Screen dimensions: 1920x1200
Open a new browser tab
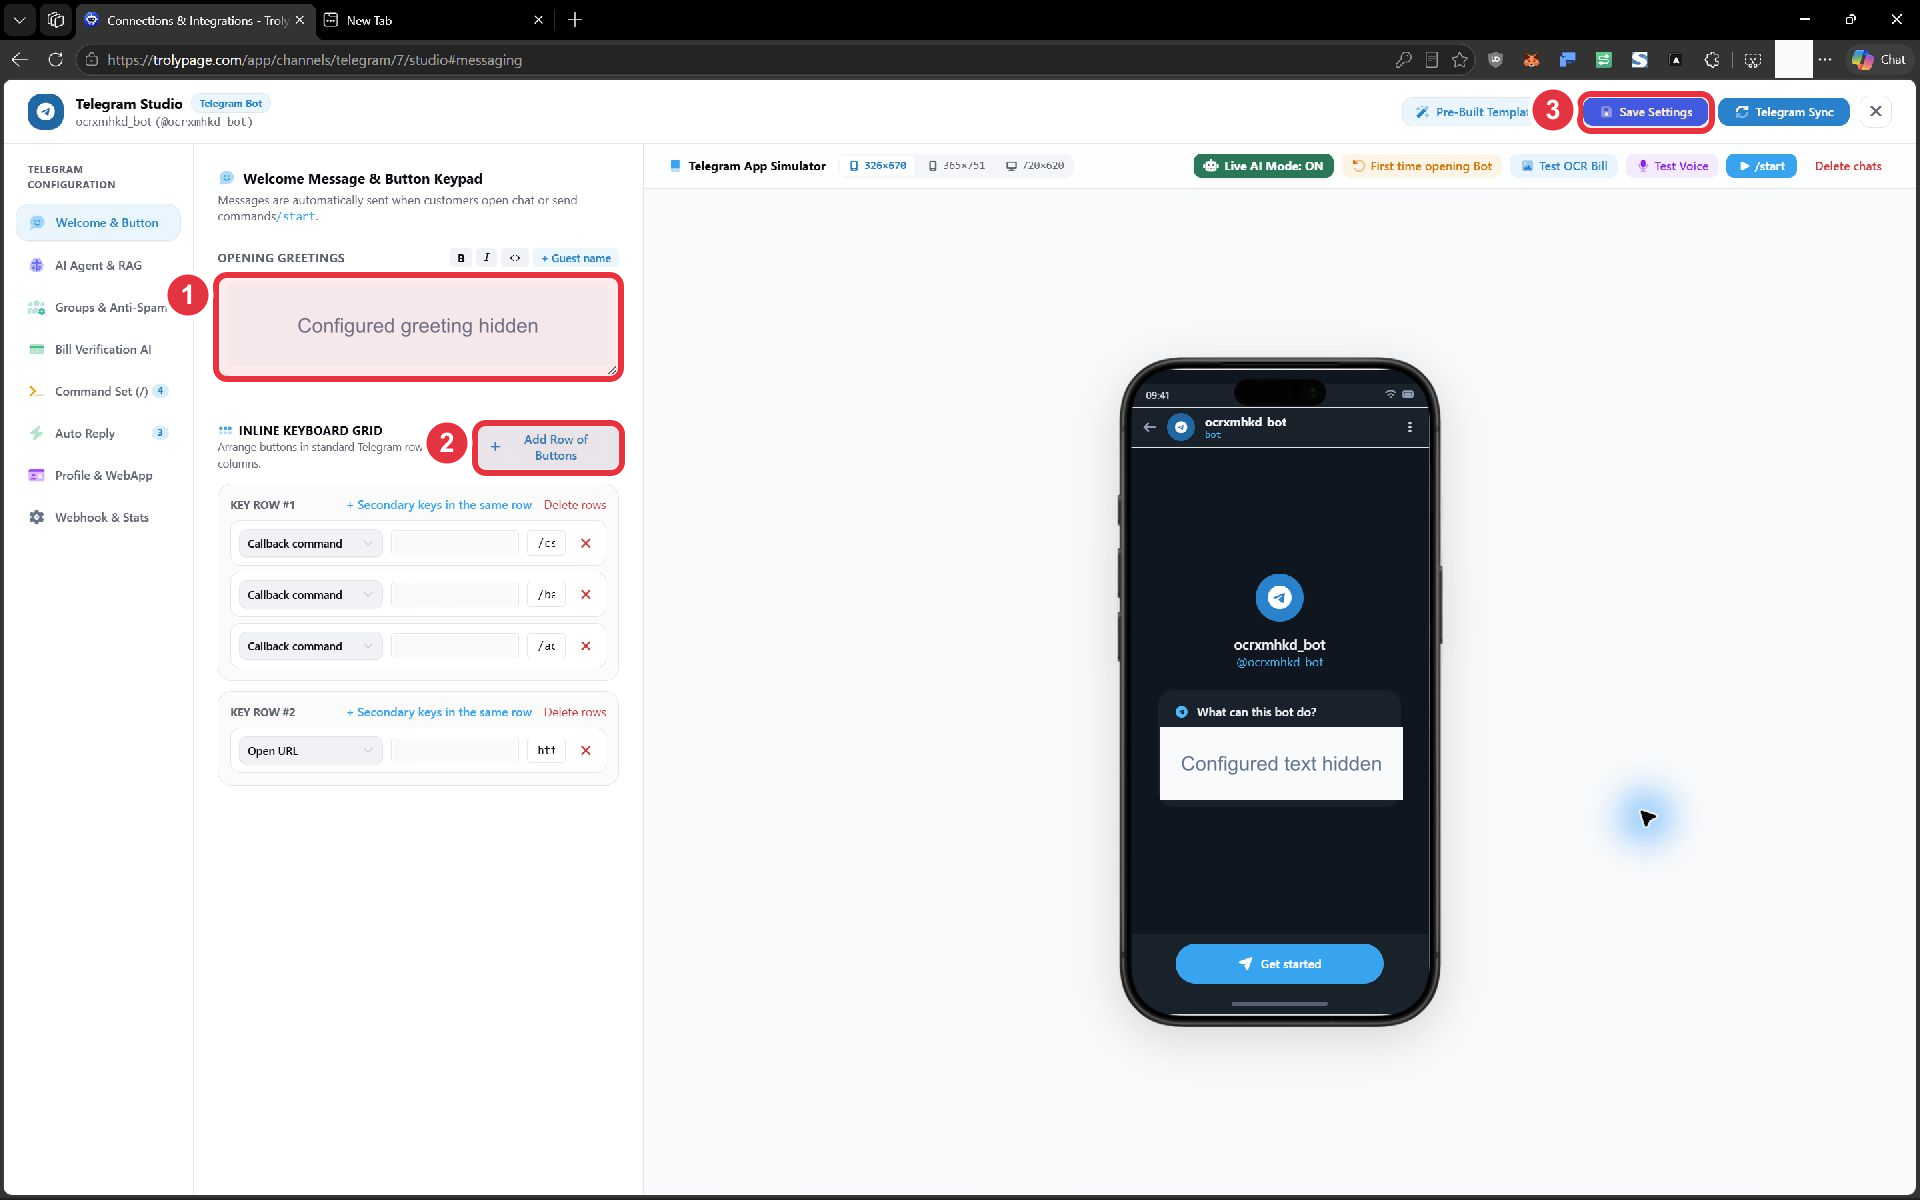(575, 20)
